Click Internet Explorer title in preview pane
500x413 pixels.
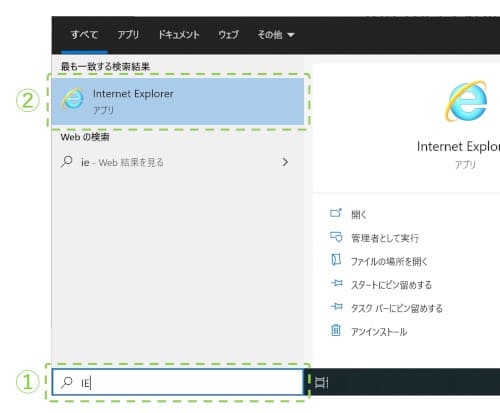click(x=458, y=147)
